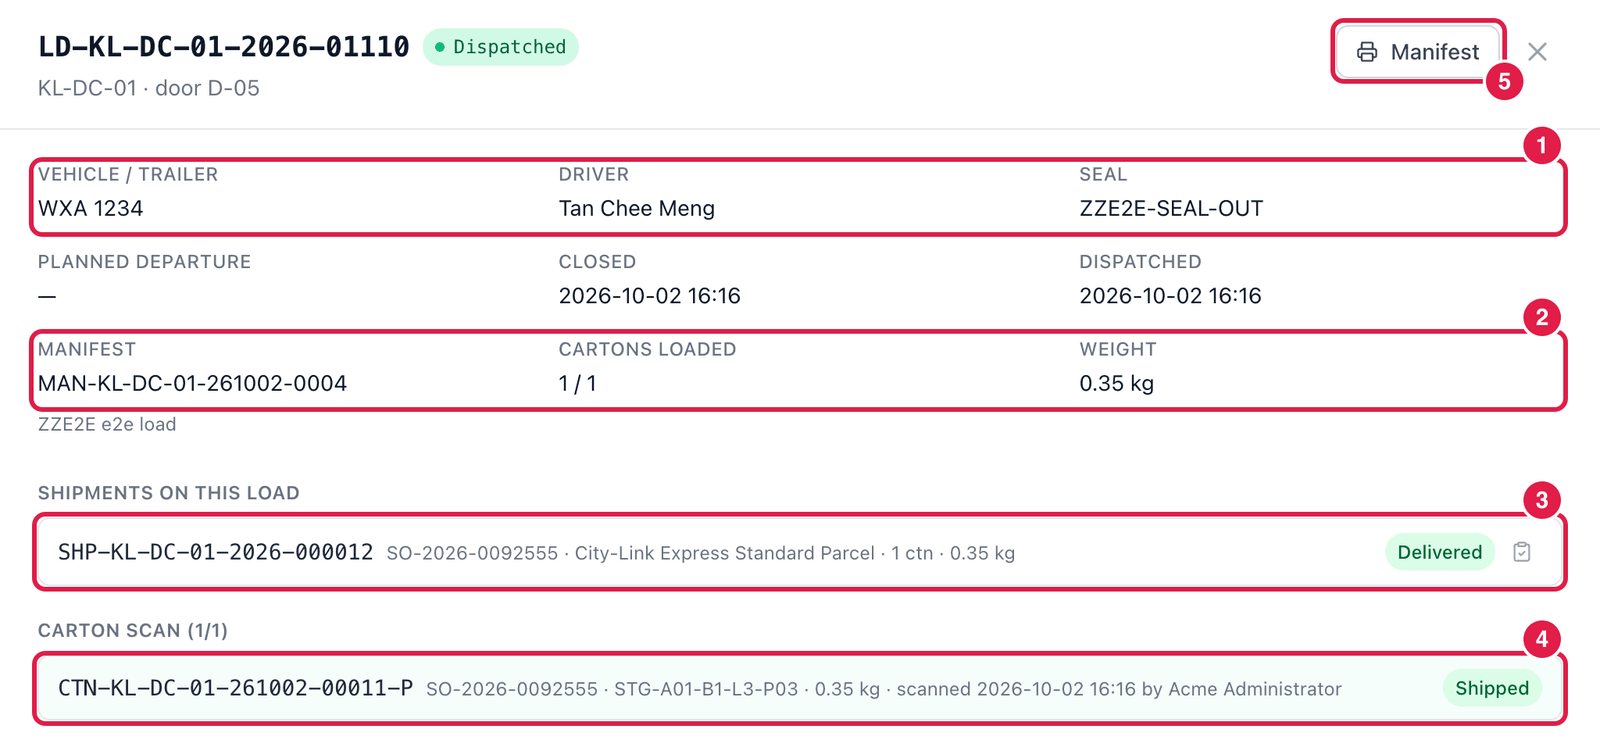Click the printer icon in Manifest button
This screenshot has width=1600, height=744.
tap(1367, 52)
